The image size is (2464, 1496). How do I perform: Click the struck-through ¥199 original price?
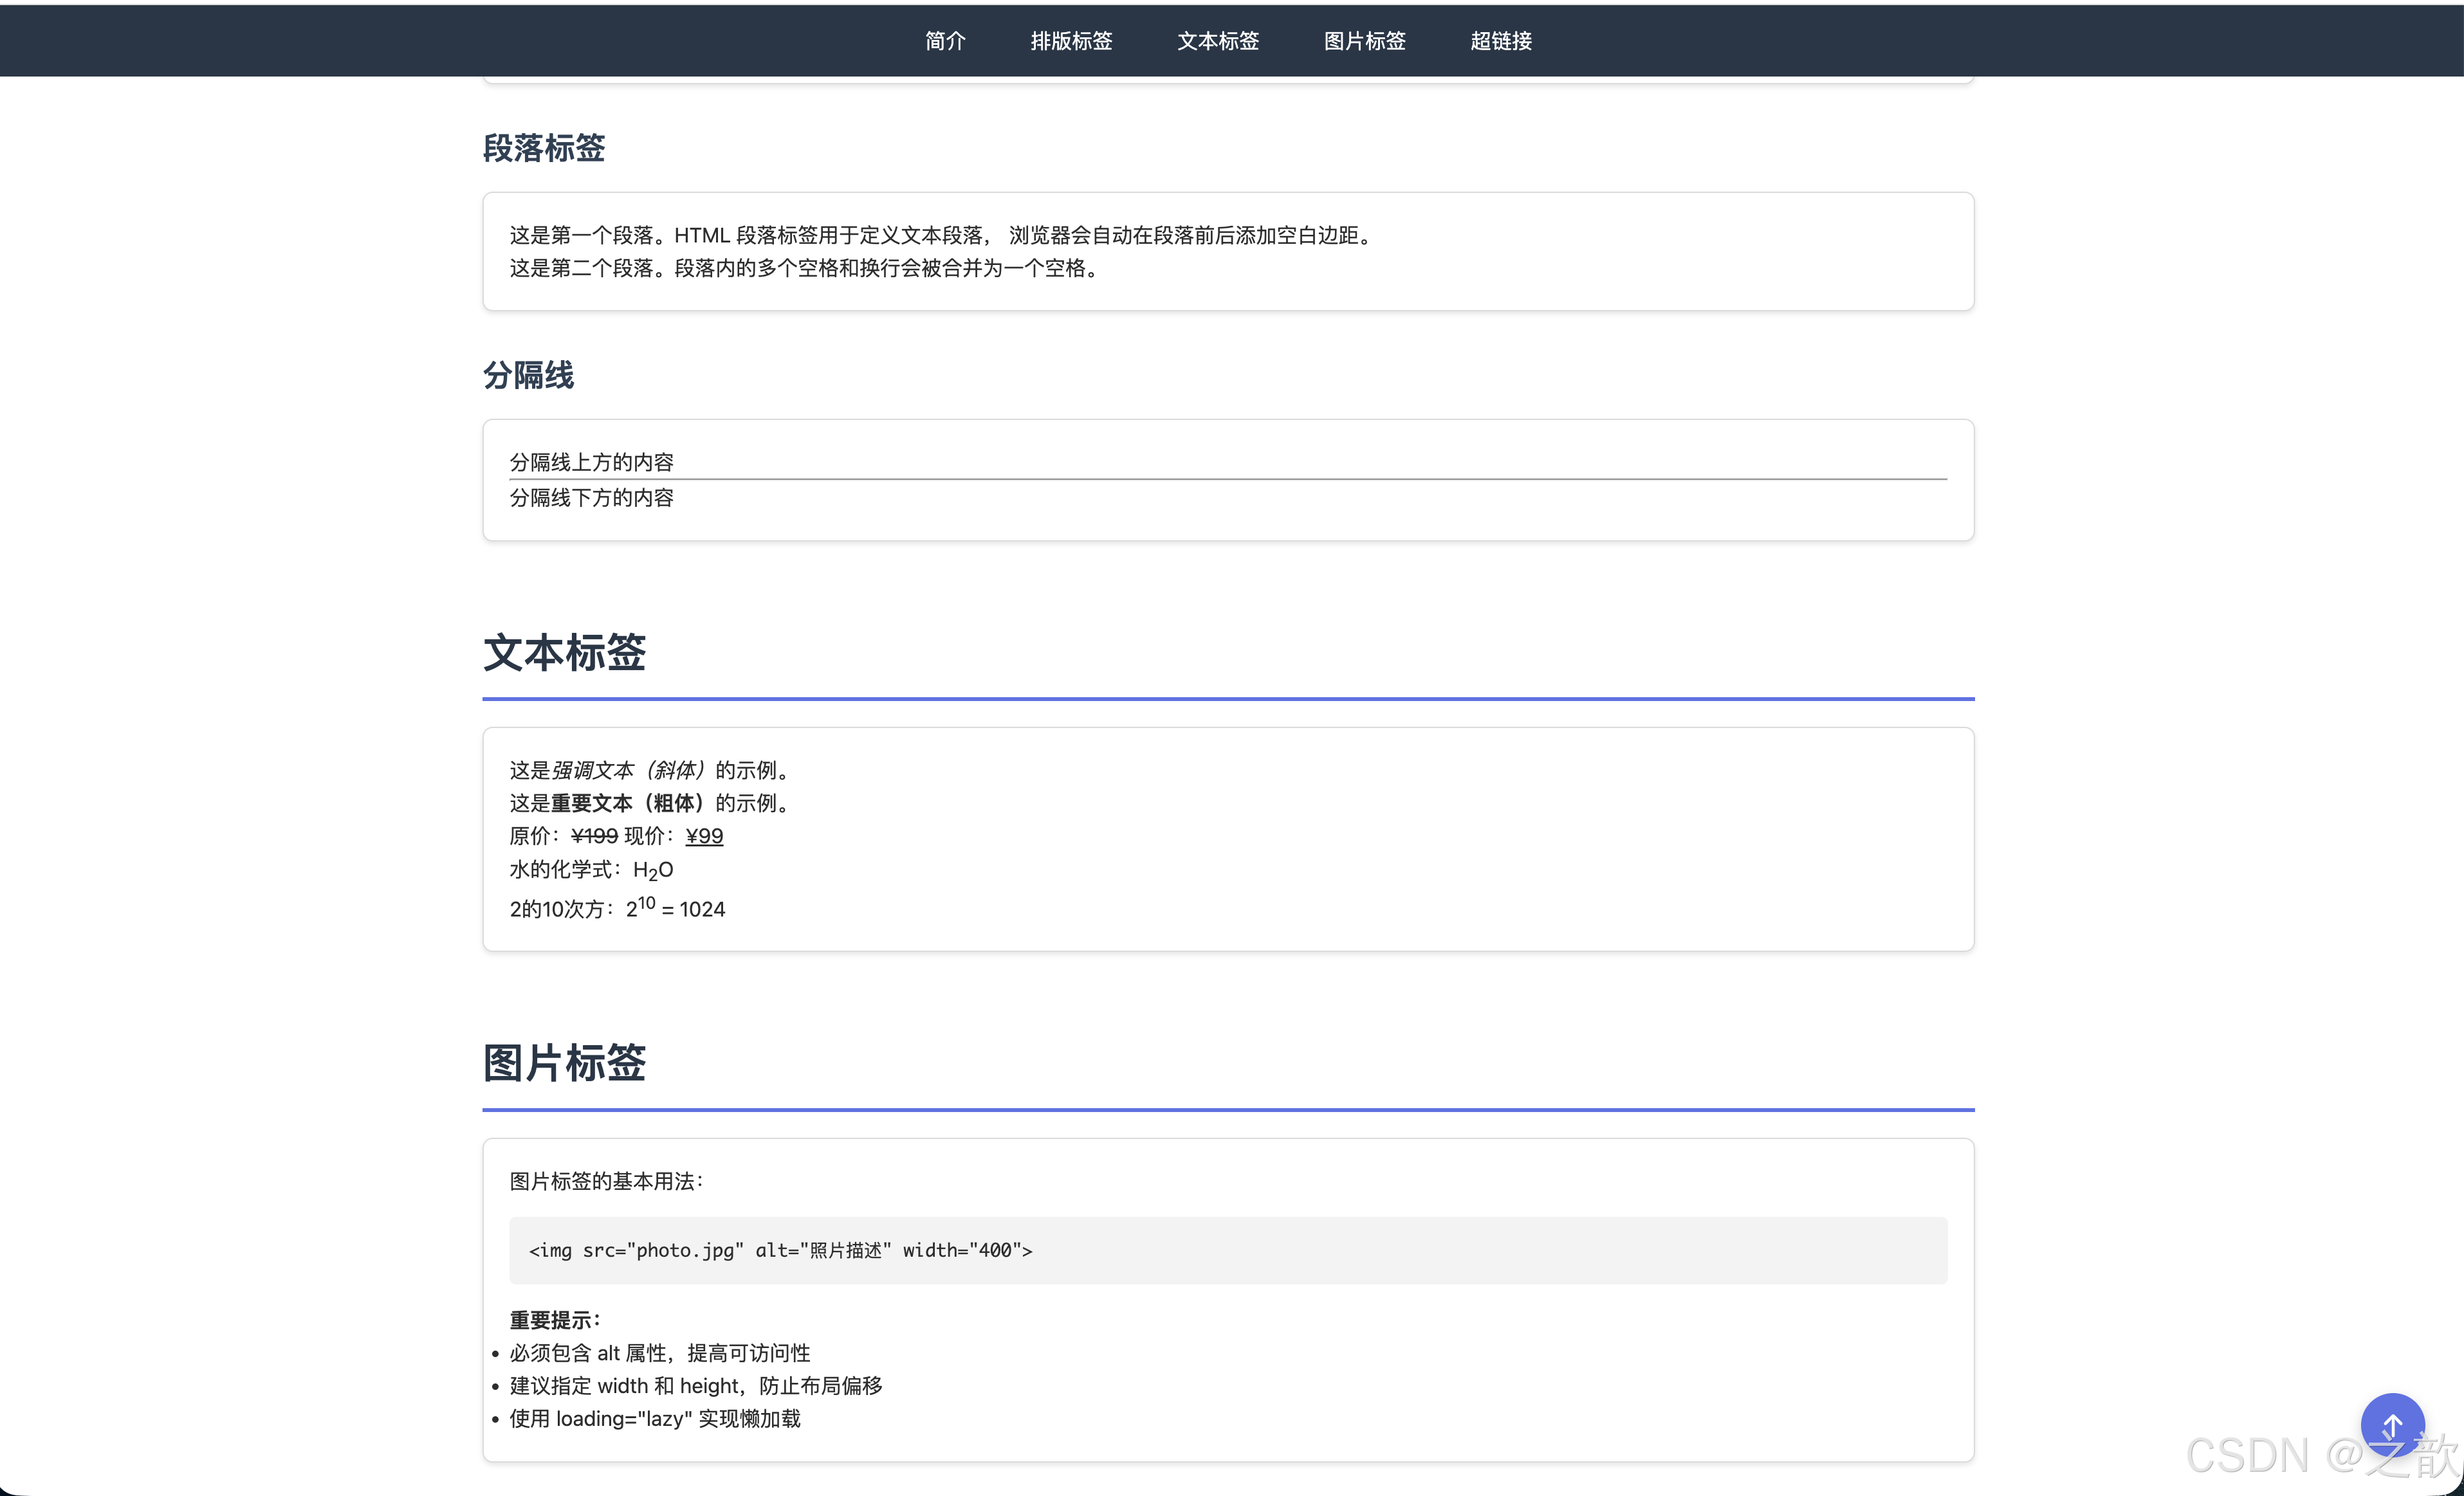[594, 836]
